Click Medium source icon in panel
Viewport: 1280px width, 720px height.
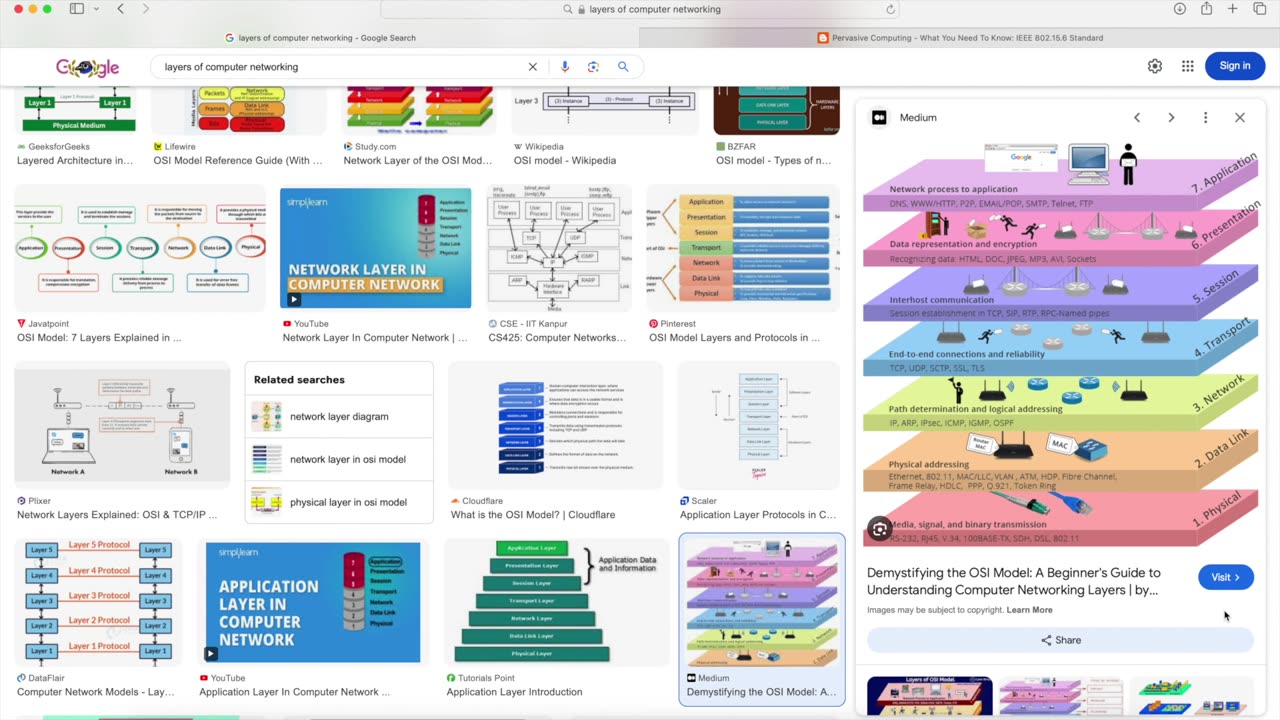pyautogui.click(x=879, y=117)
